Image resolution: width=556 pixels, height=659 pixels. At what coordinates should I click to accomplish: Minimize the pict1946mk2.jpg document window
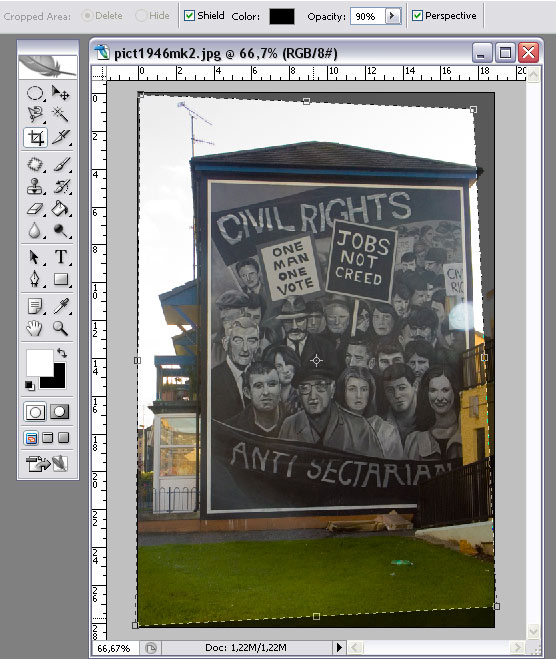click(x=482, y=53)
